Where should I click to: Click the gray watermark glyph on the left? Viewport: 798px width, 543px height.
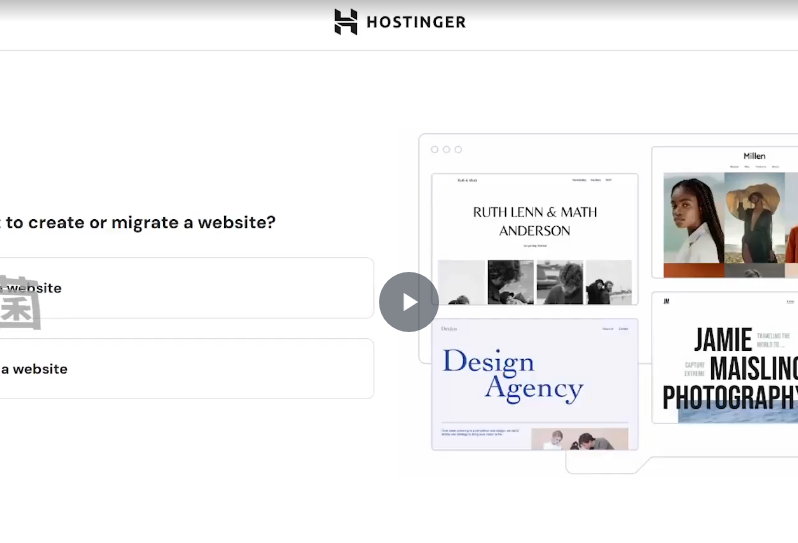tap(18, 303)
